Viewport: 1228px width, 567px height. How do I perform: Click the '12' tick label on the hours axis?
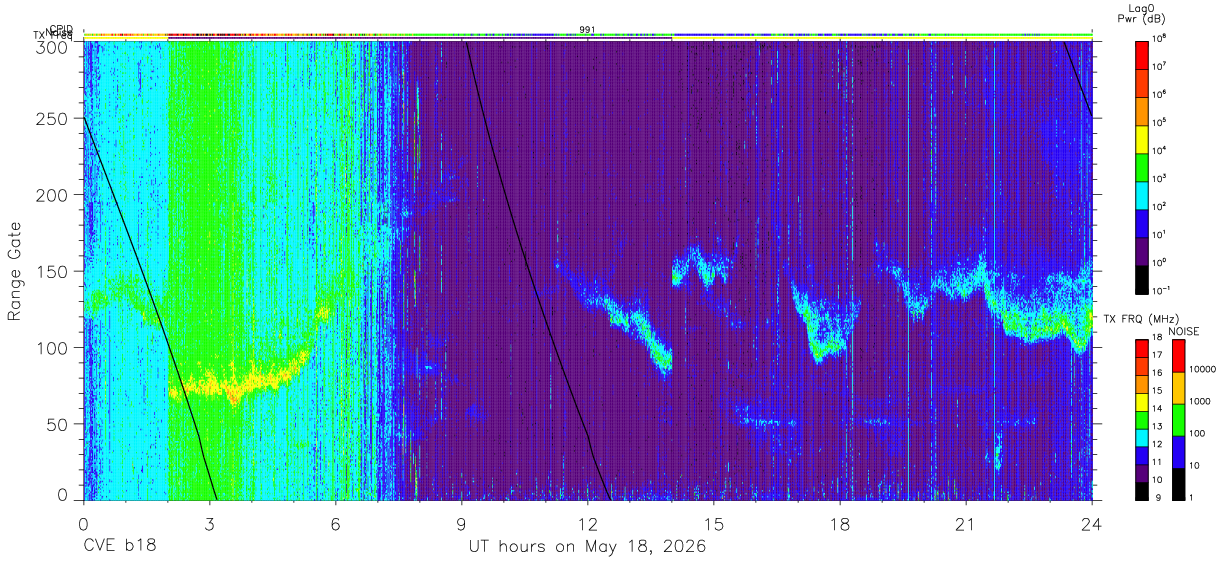coord(588,524)
